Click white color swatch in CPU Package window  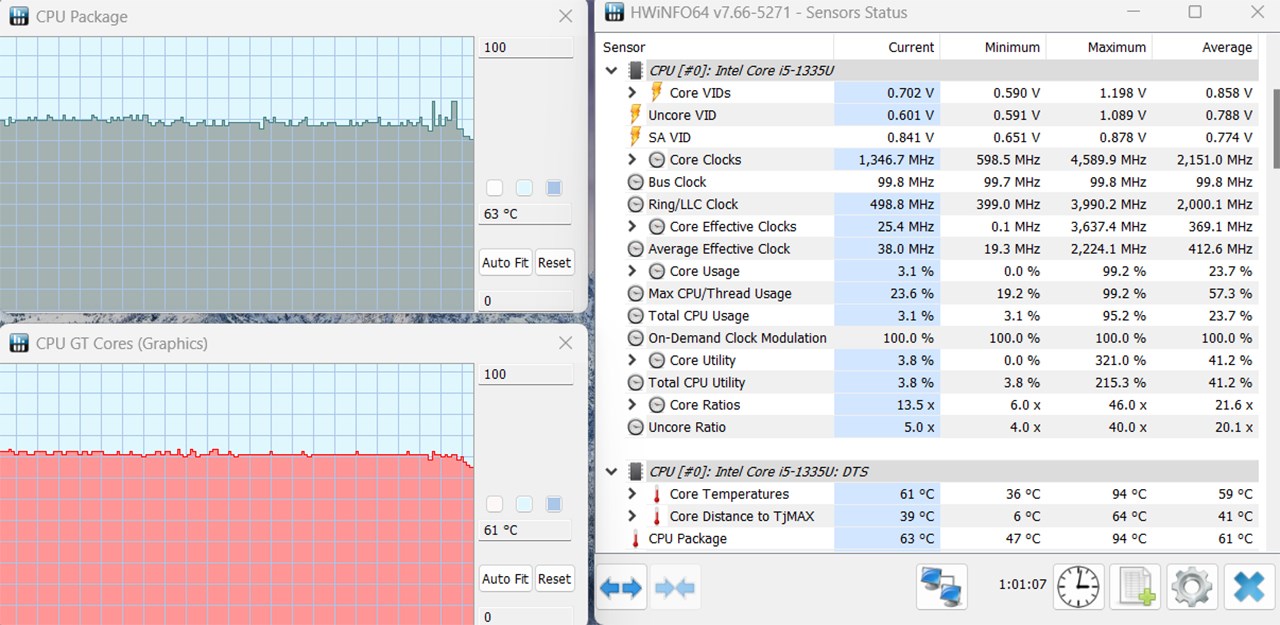pyautogui.click(x=494, y=188)
